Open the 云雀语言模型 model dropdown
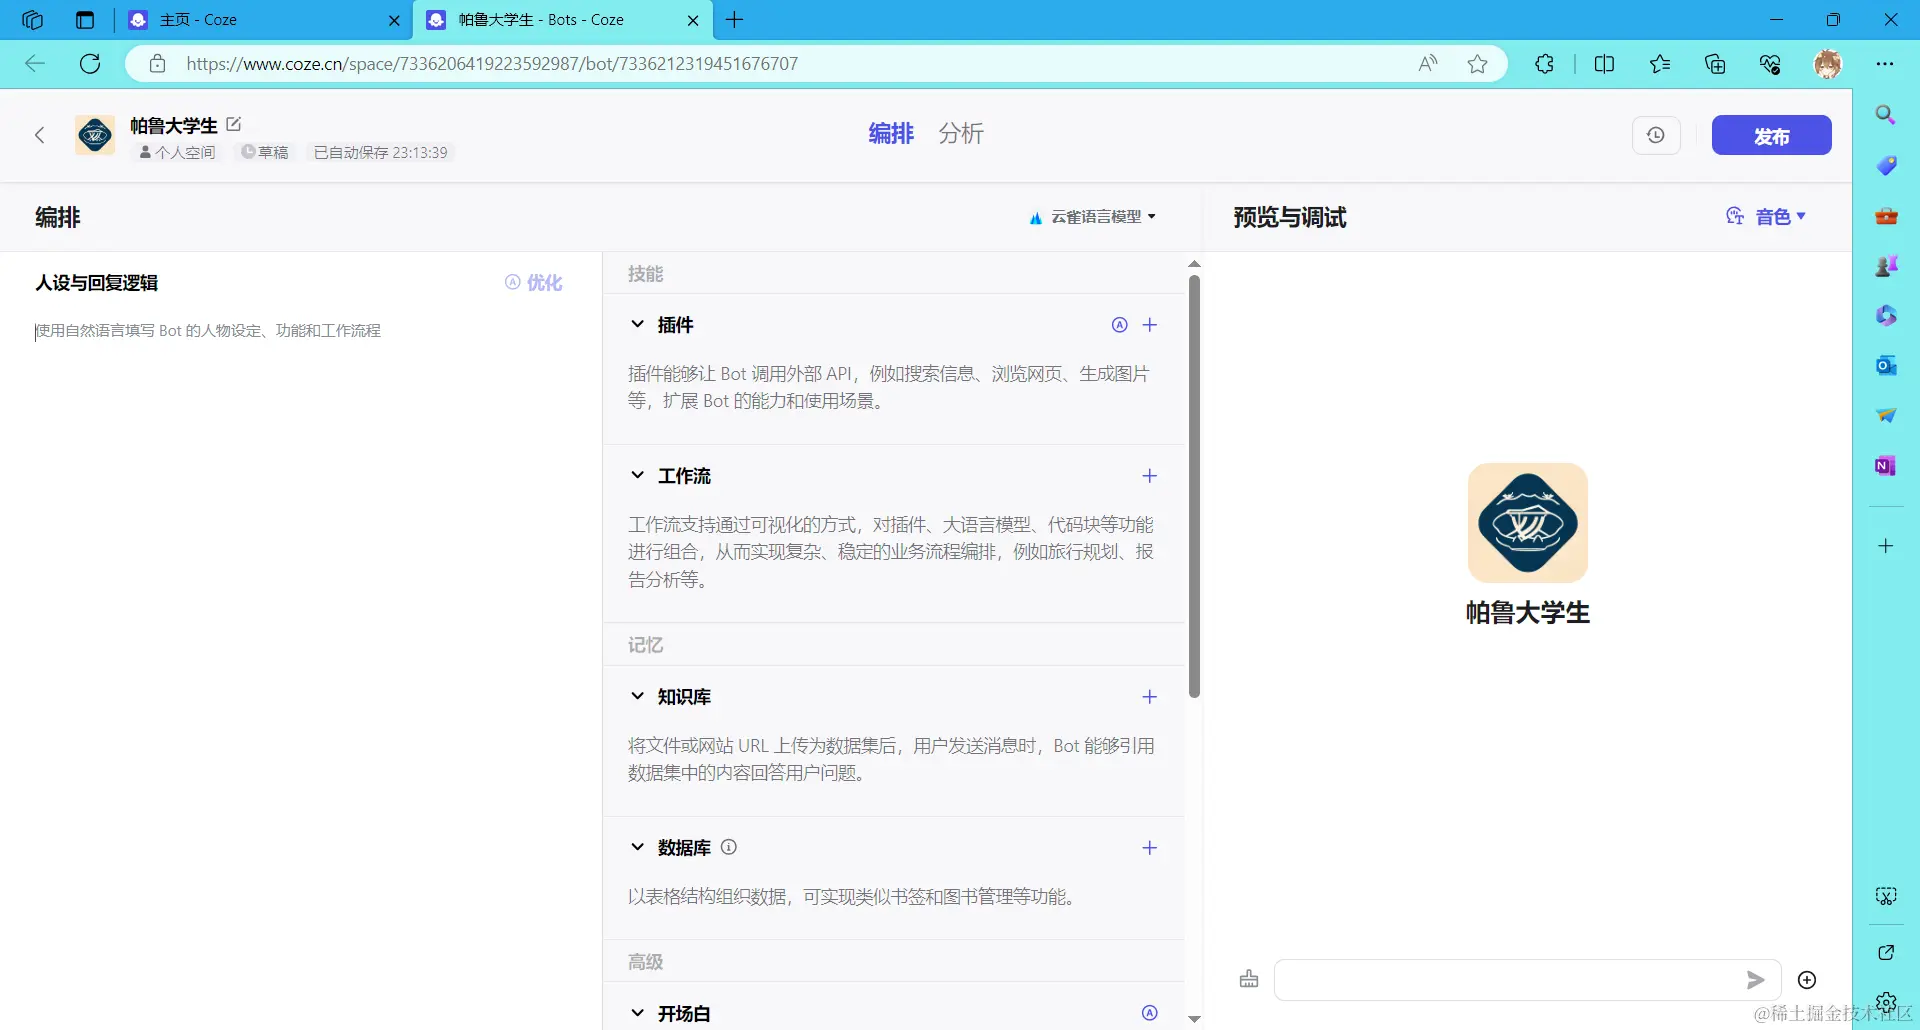This screenshot has height=1030, width=1920. [1092, 216]
